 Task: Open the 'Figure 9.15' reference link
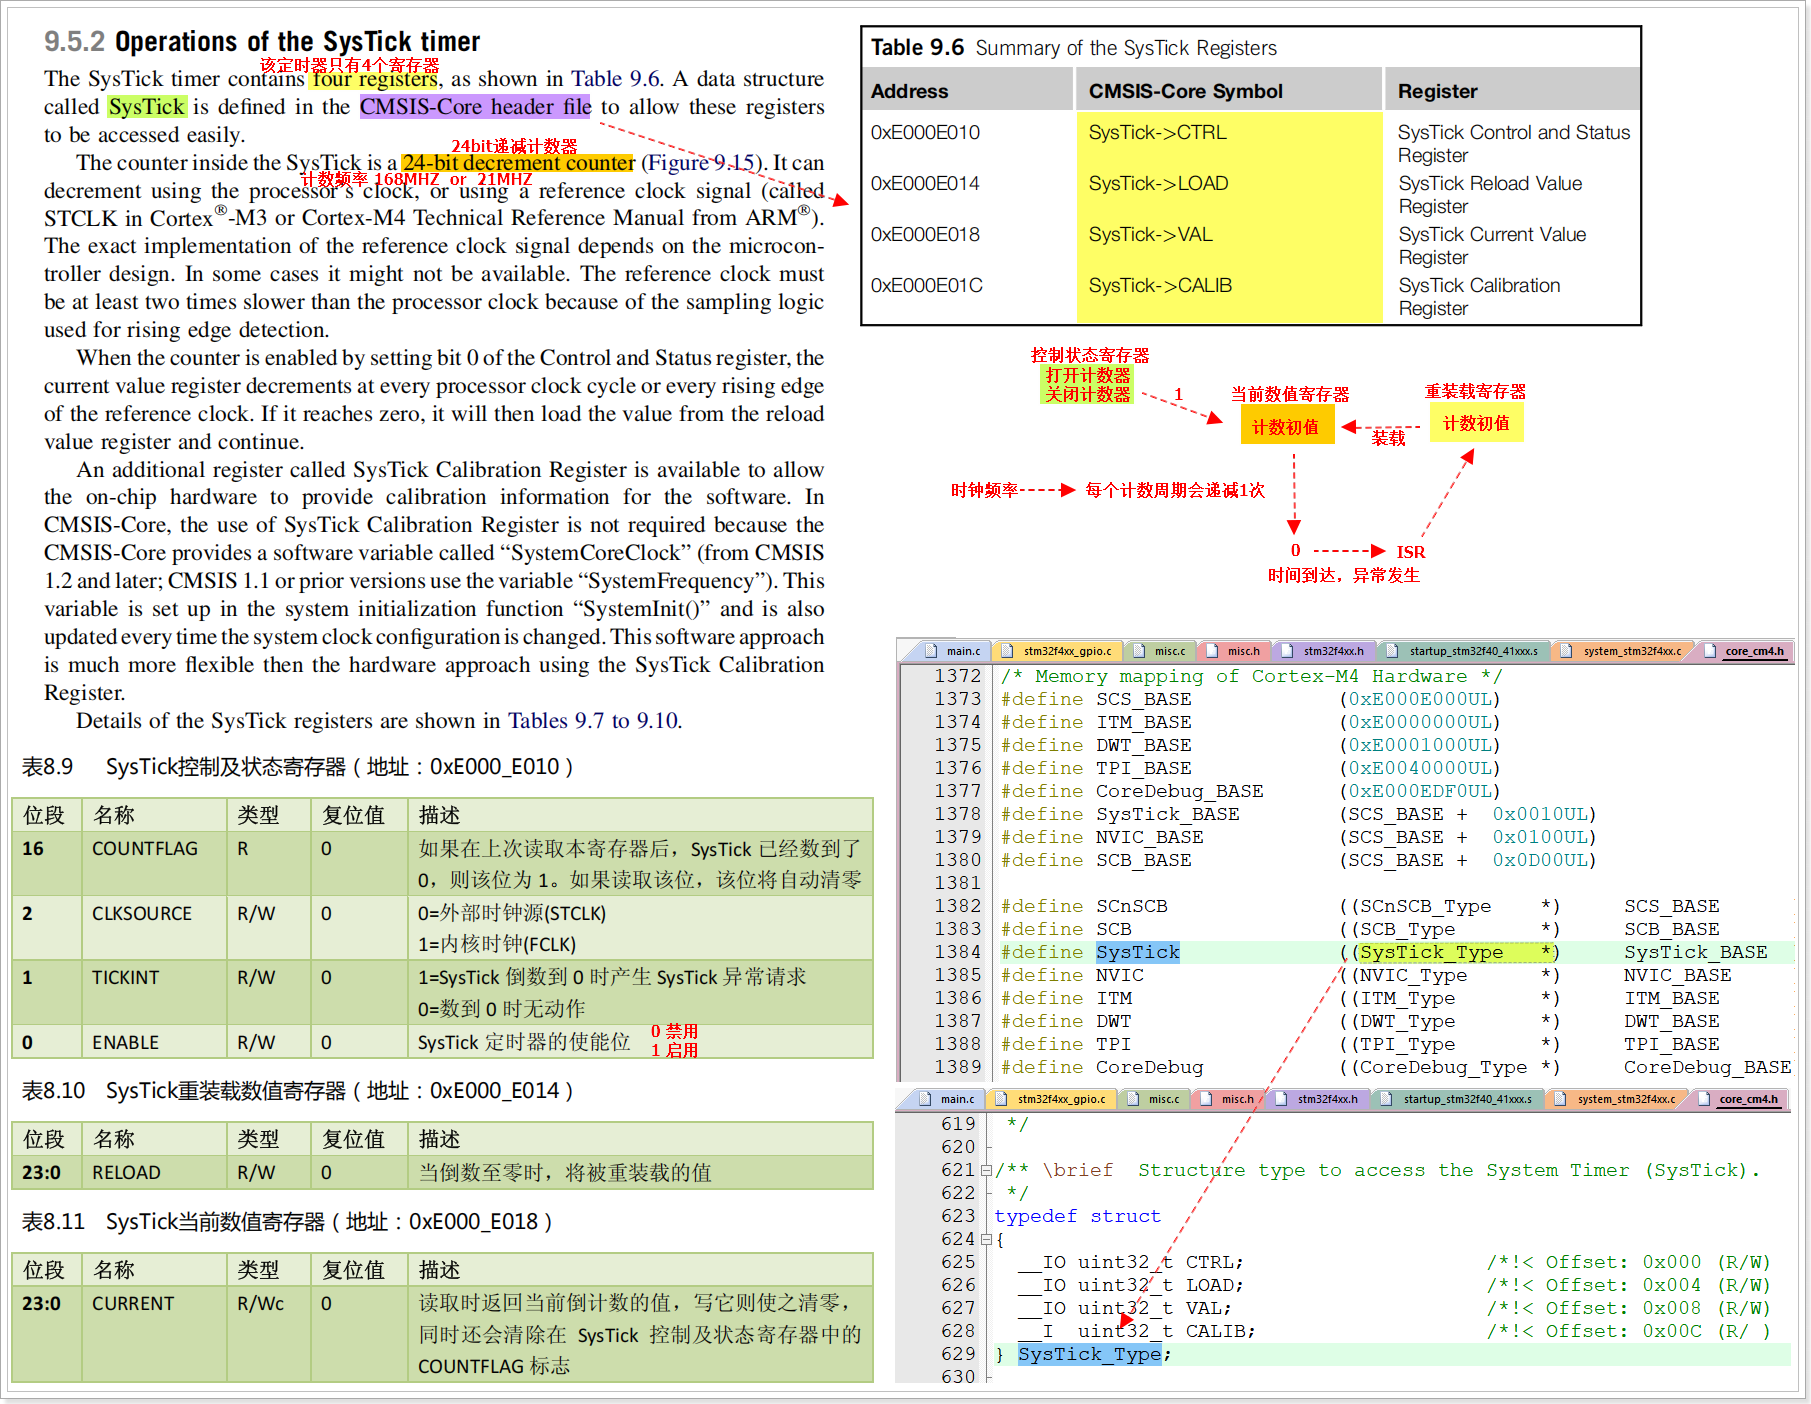701,163
